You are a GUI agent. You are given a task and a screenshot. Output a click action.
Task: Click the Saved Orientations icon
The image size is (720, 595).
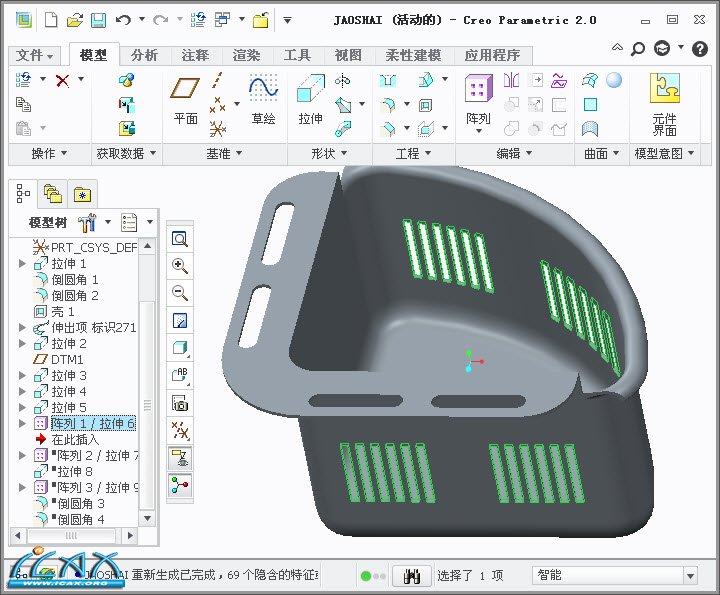180,375
